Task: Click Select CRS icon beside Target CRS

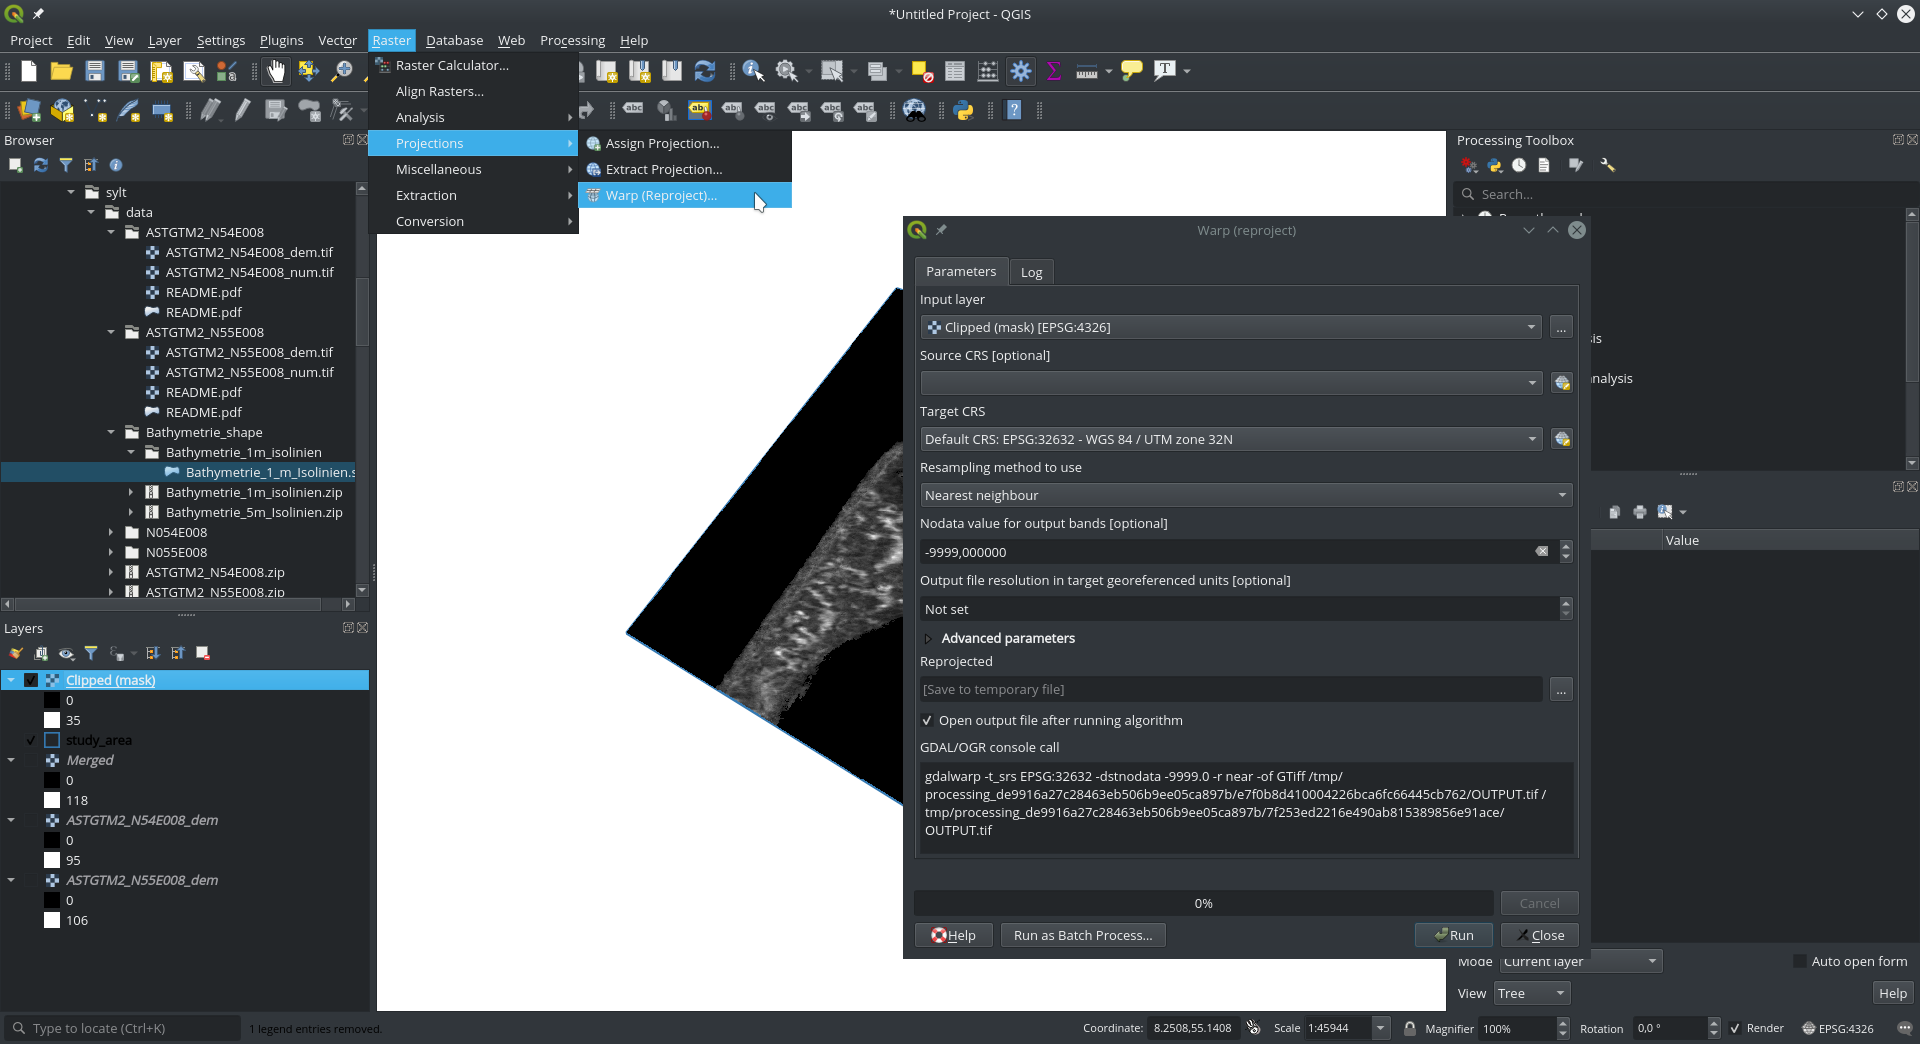Action: point(1561,439)
